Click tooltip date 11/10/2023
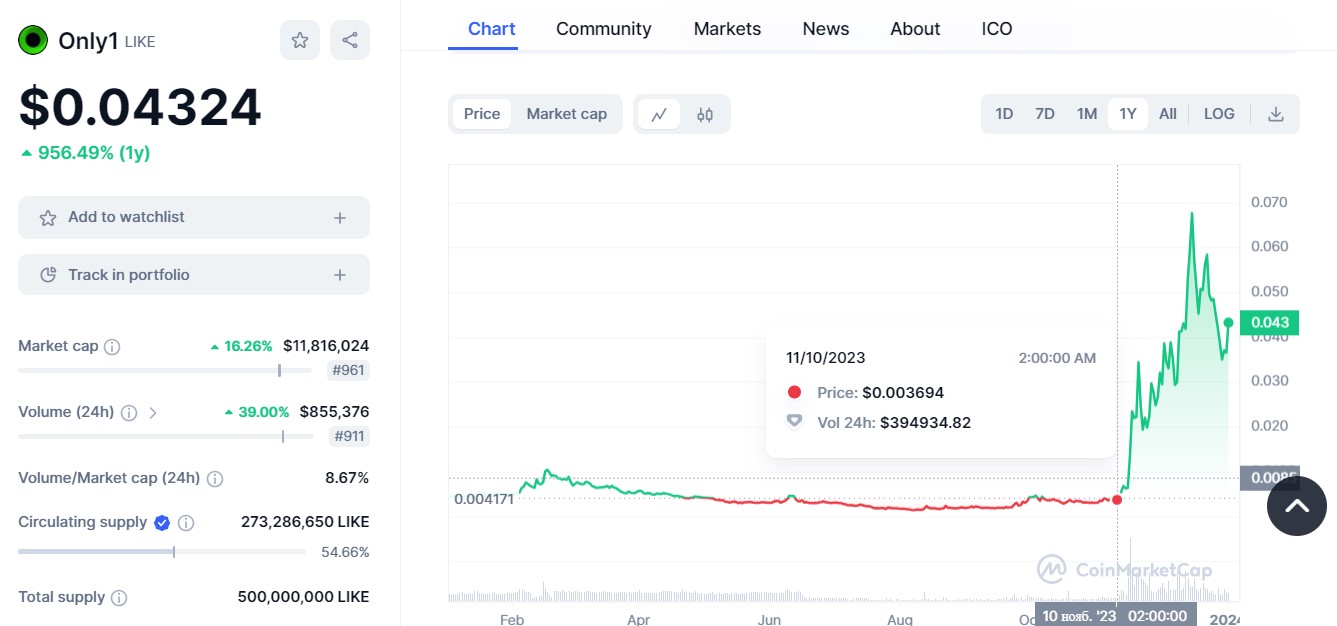 tap(826, 358)
